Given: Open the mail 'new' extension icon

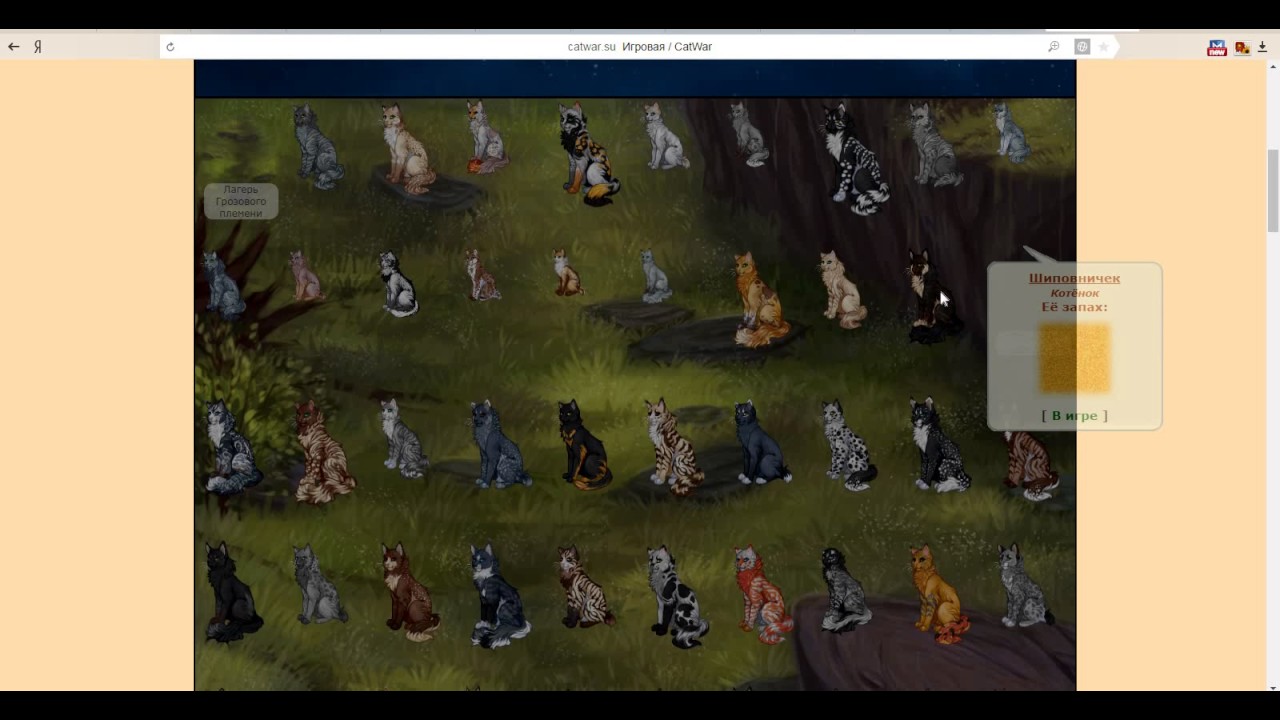Looking at the screenshot, I should [x=1217, y=47].
